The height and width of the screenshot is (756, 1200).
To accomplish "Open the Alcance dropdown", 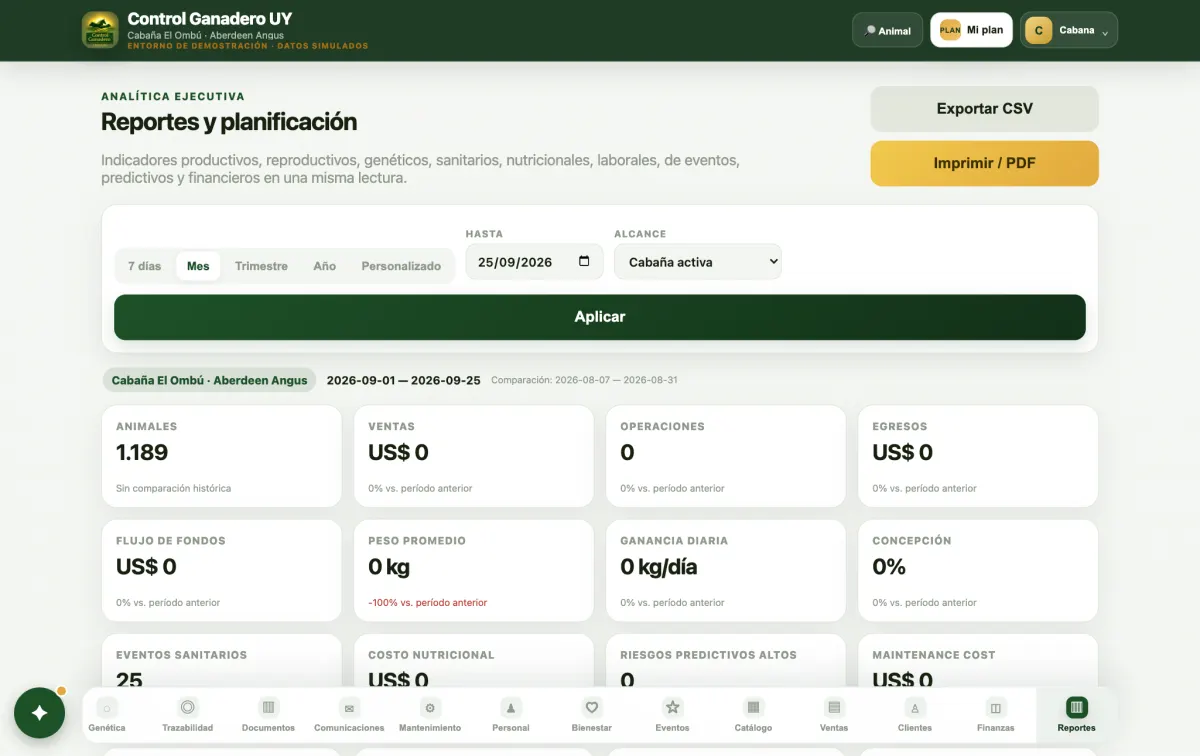I will [x=698, y=262].
